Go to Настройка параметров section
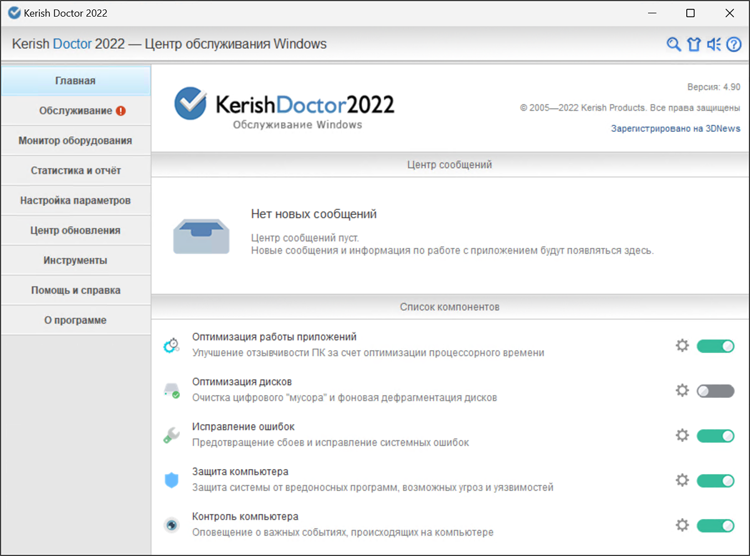Viewport: 750px width, 556px height. (x=76, y=201)
